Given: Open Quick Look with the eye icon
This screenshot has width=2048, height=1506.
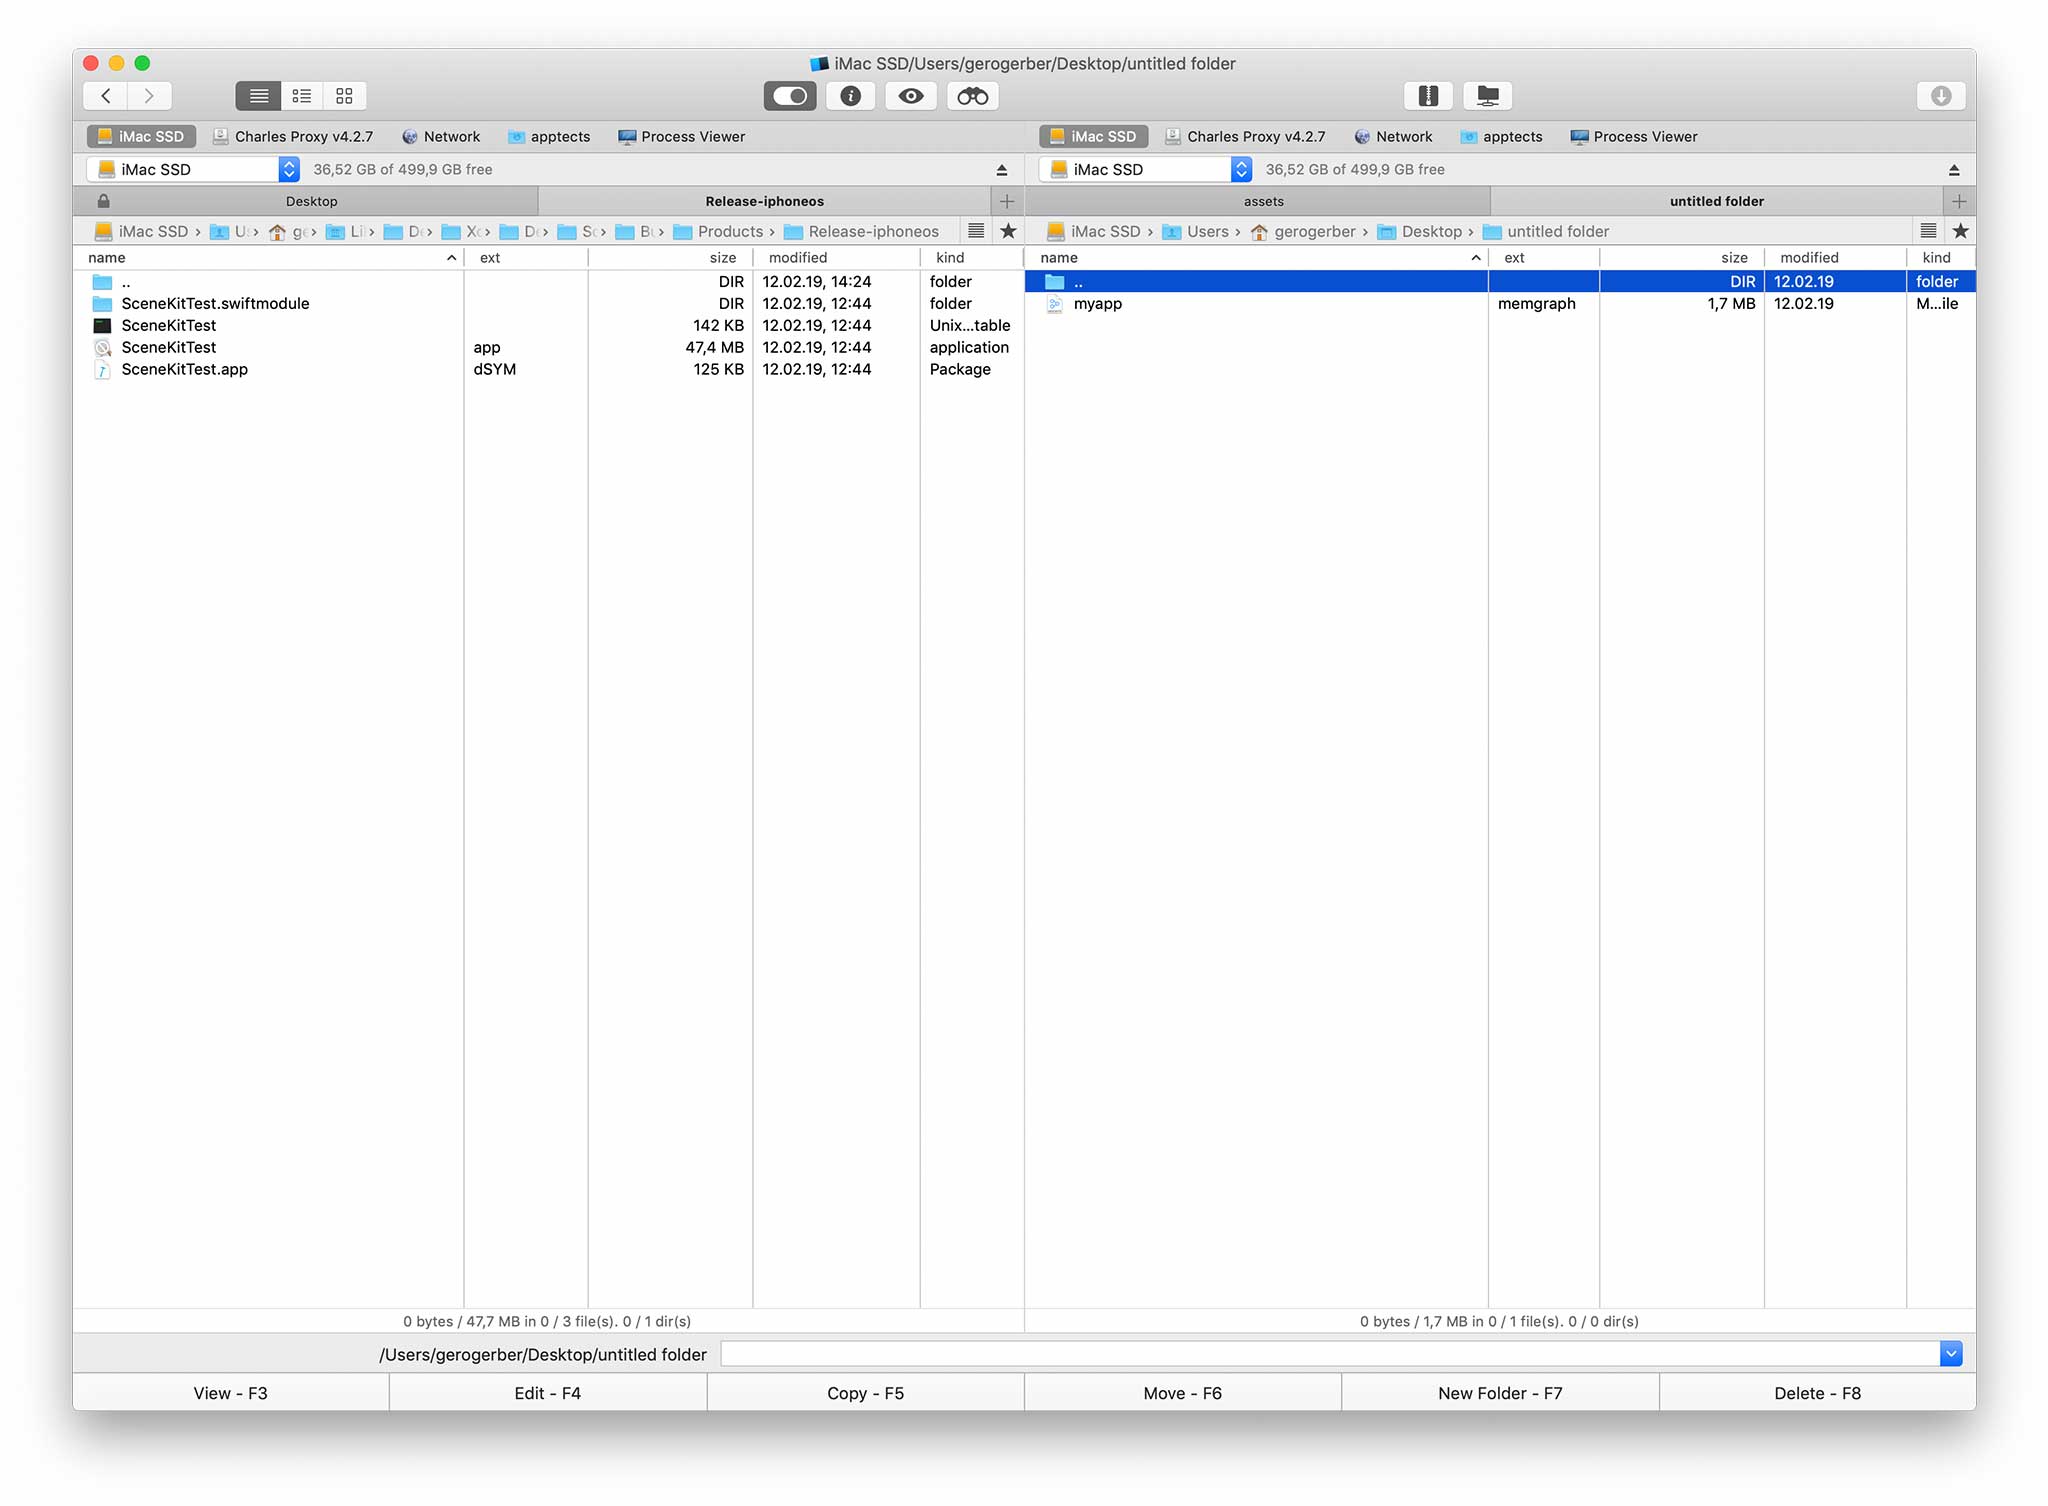Looking at the screenshot, I should pyautogui.click(x=910, y=96).
